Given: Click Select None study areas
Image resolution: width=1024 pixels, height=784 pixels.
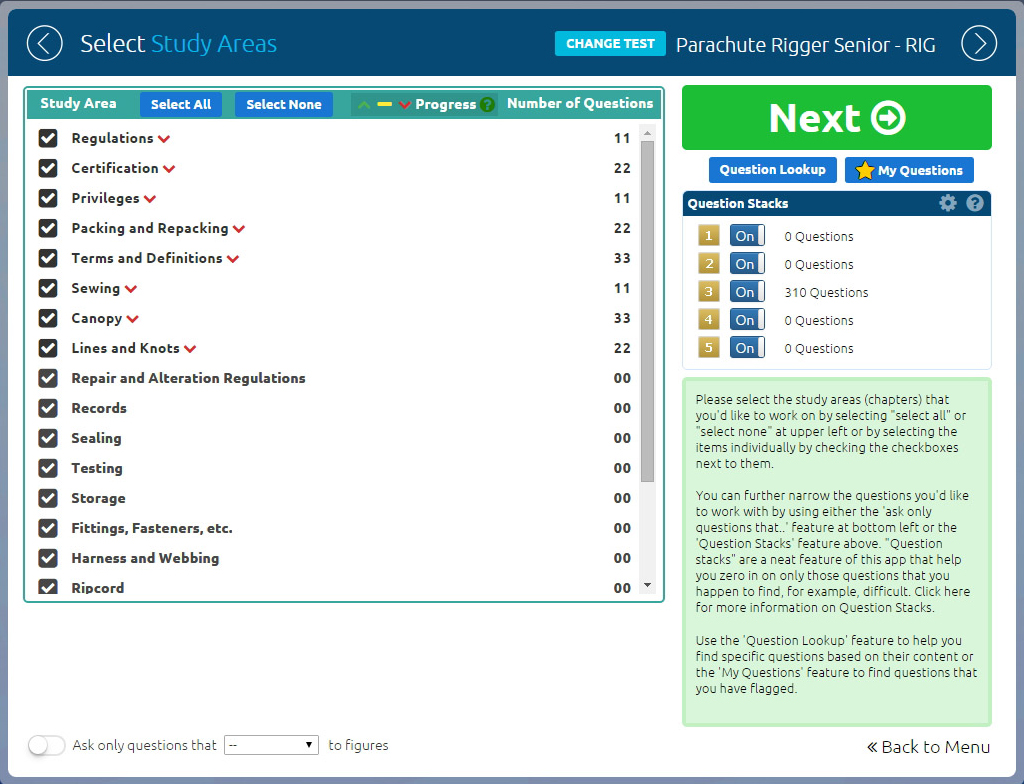Looking at the screenshot, I should point(283,105).
